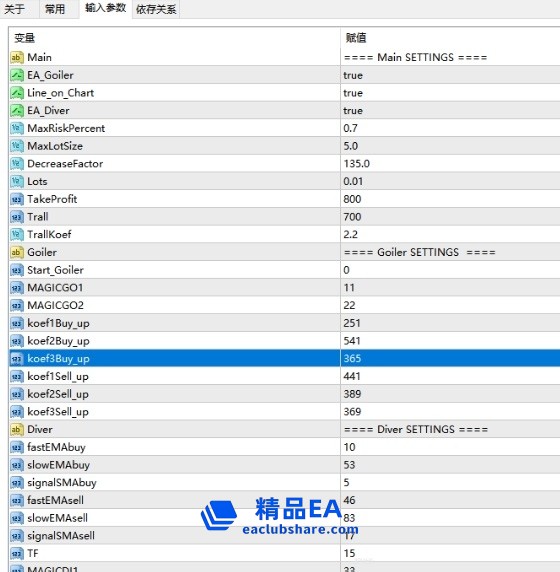
Task: Click the fastEMAbuy value 10
Action: tap(349, 447)
